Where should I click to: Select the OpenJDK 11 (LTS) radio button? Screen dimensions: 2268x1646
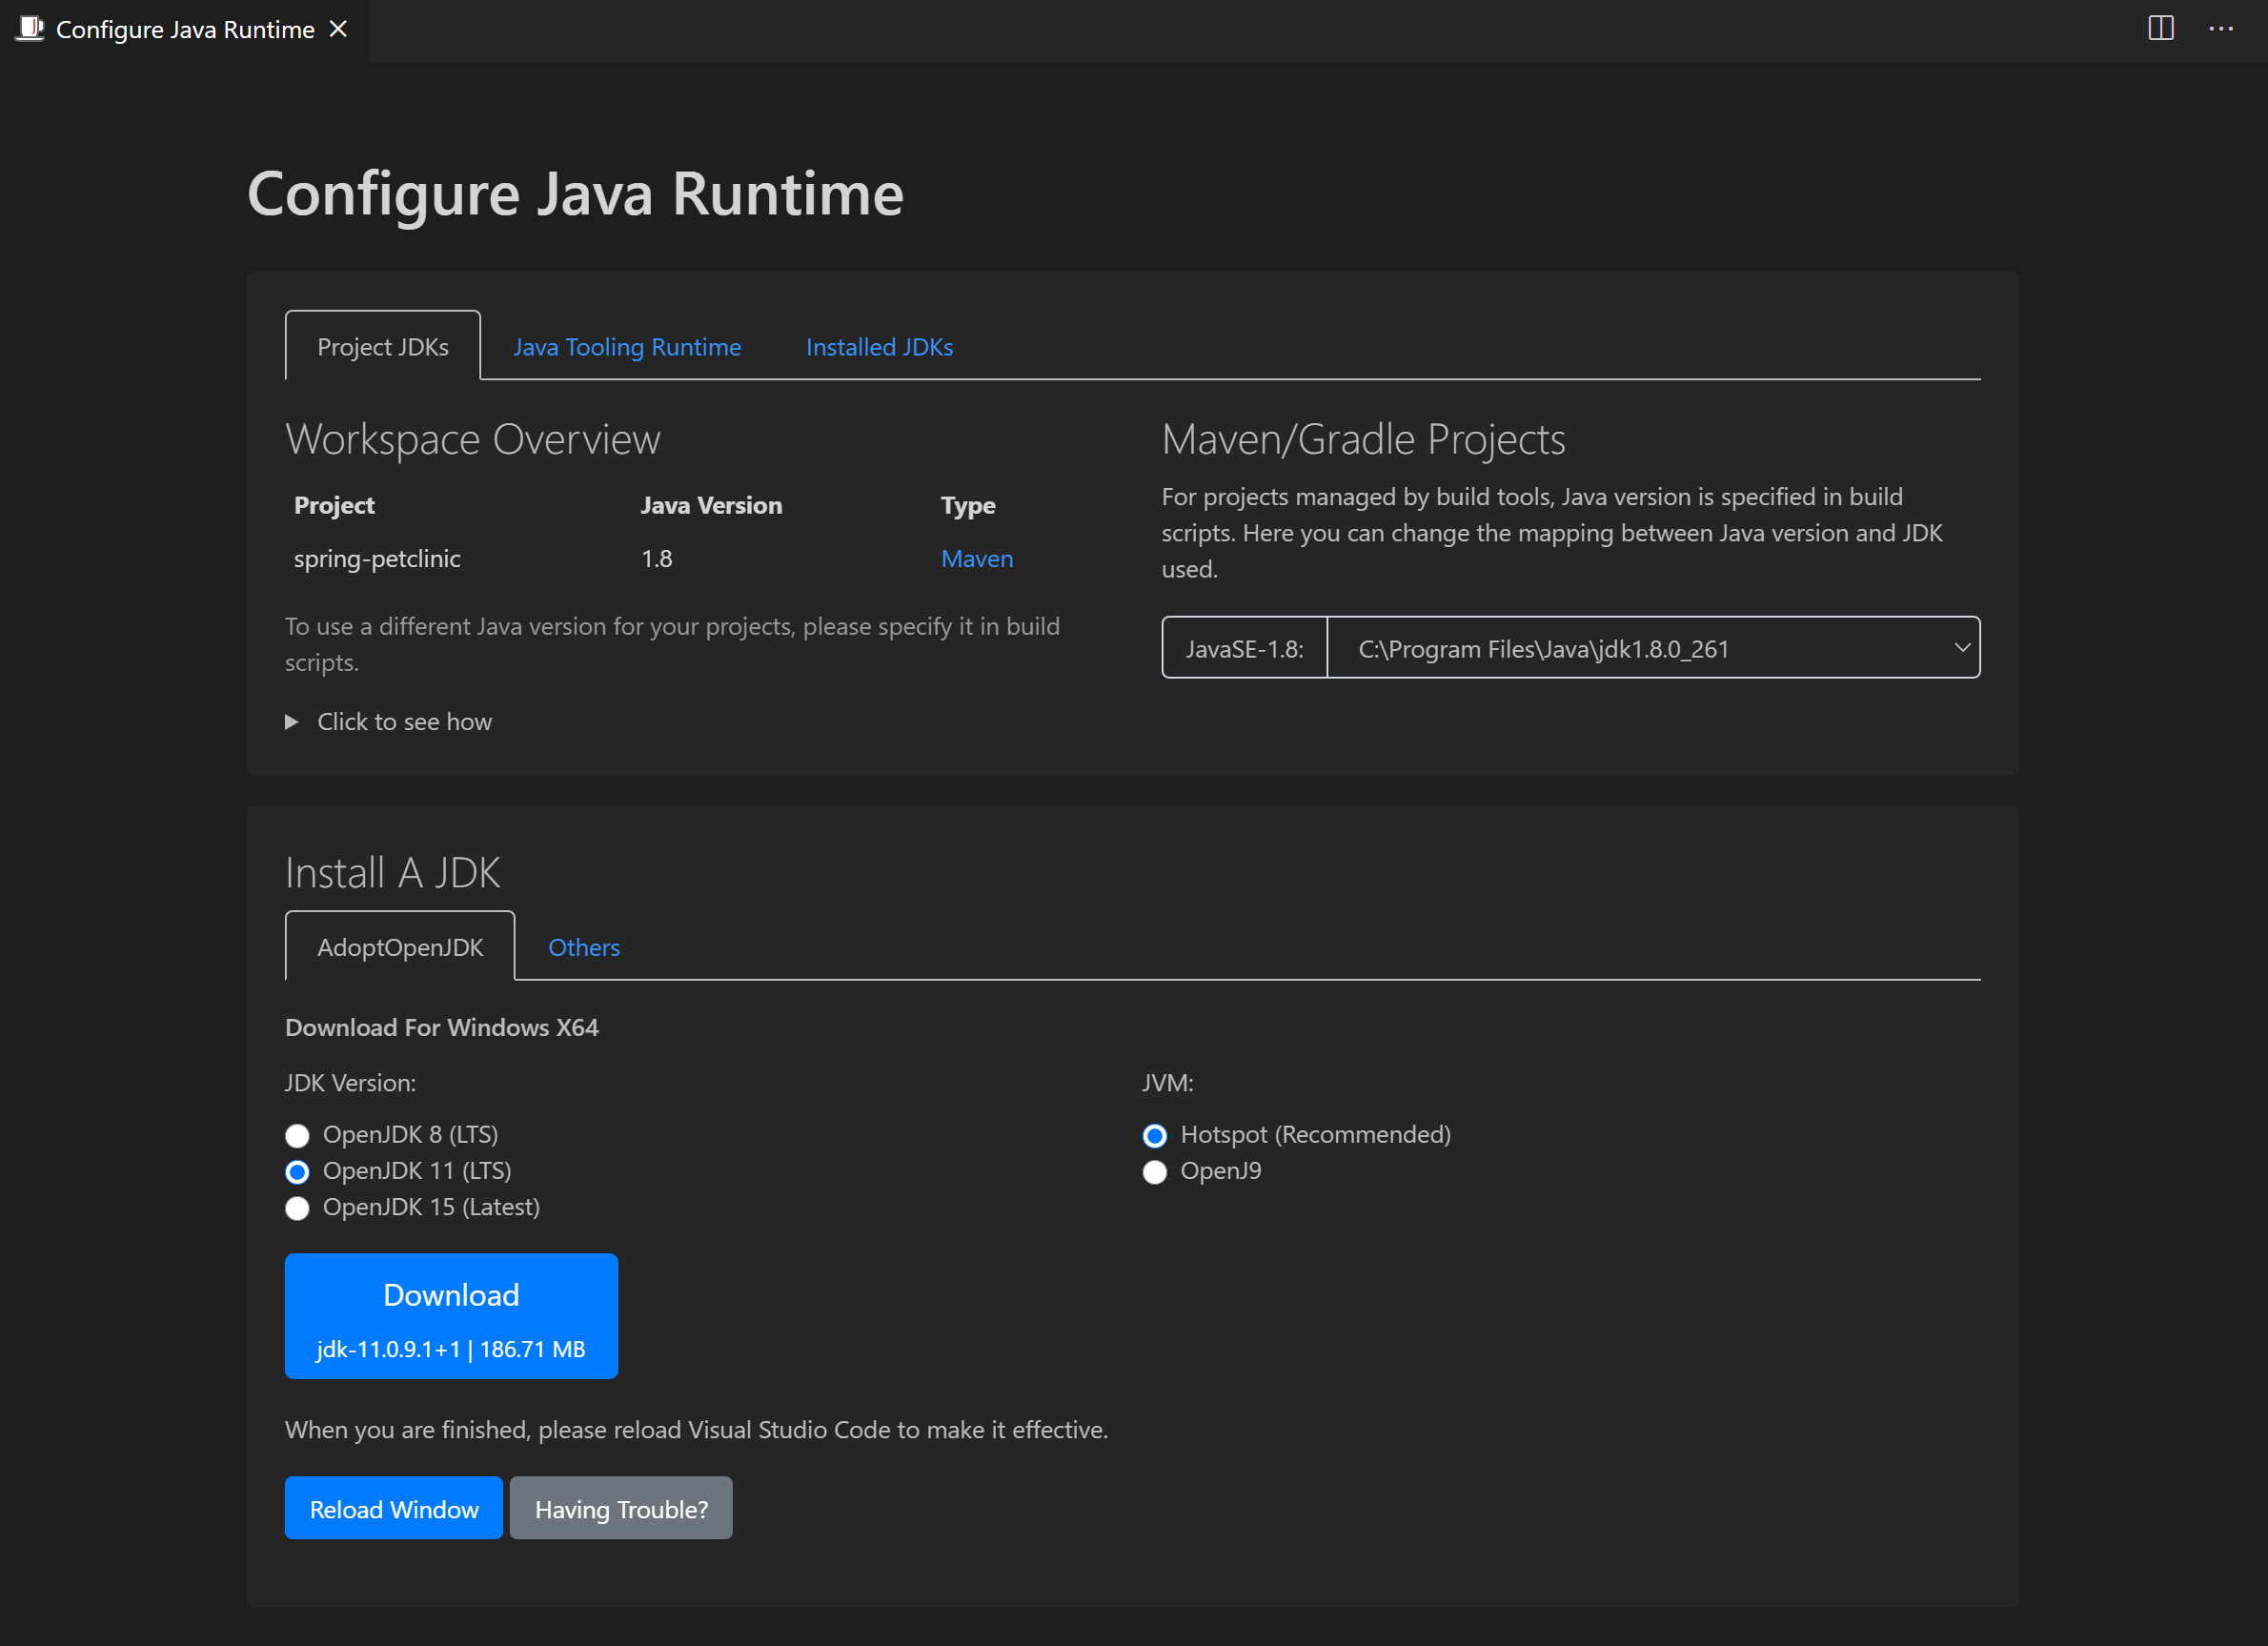pyautogui.click(x=297, y=1171)
